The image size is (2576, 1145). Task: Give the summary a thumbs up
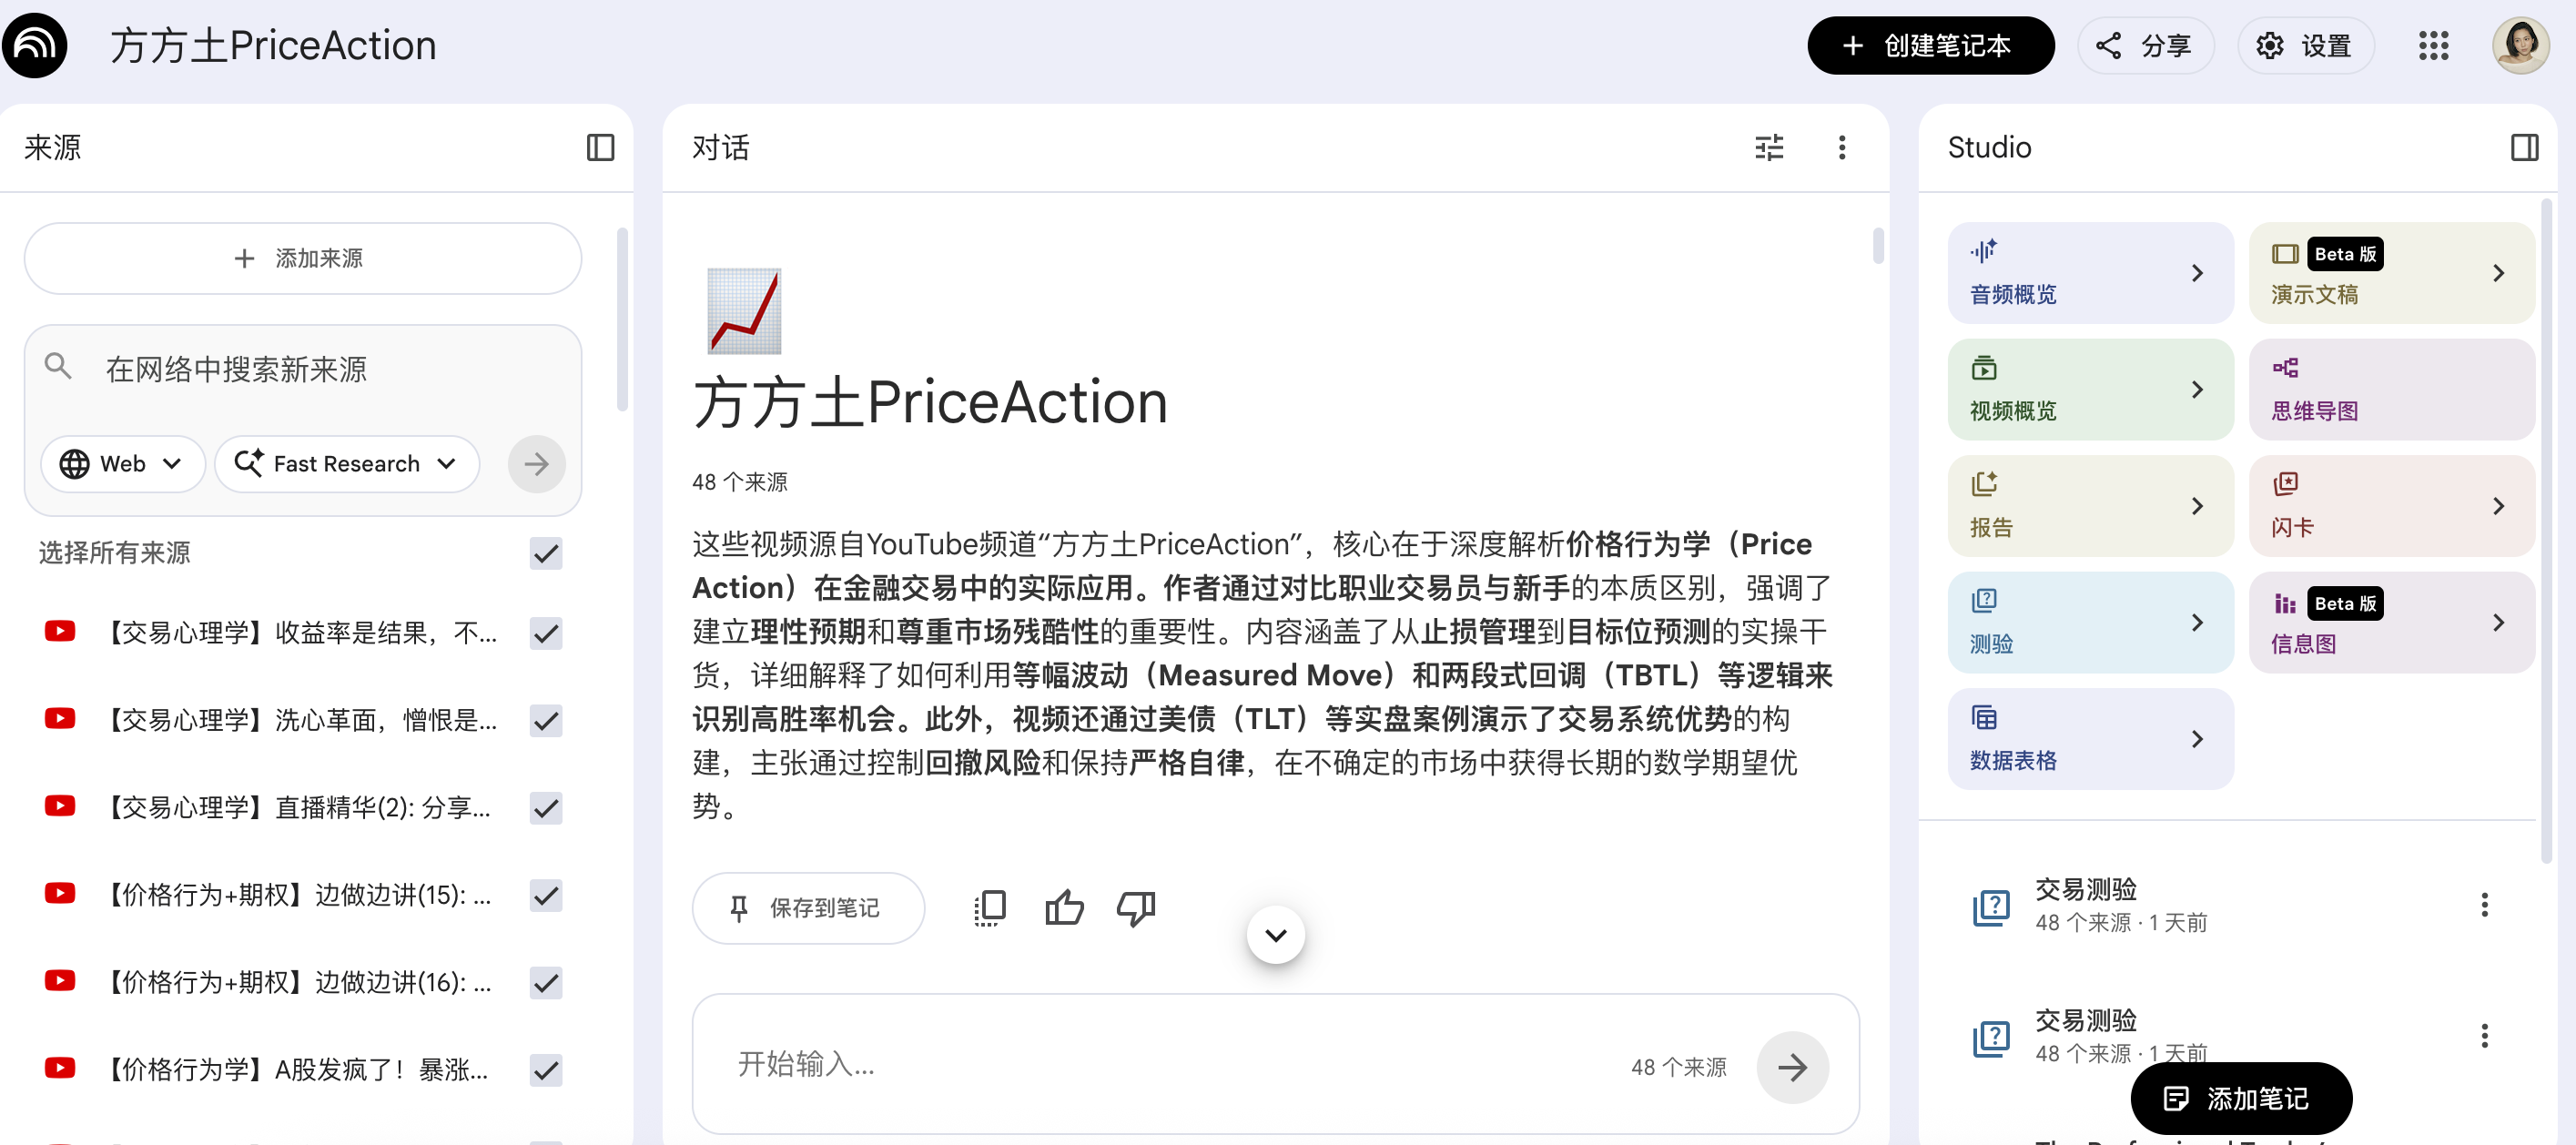(x=1063, y=908)
